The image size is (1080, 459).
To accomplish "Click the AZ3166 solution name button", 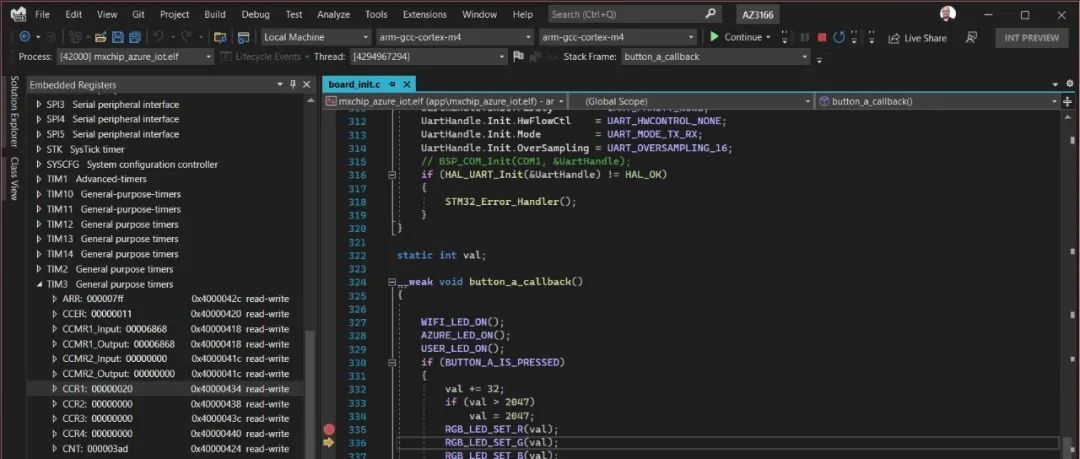I will [x=756, y=14].
